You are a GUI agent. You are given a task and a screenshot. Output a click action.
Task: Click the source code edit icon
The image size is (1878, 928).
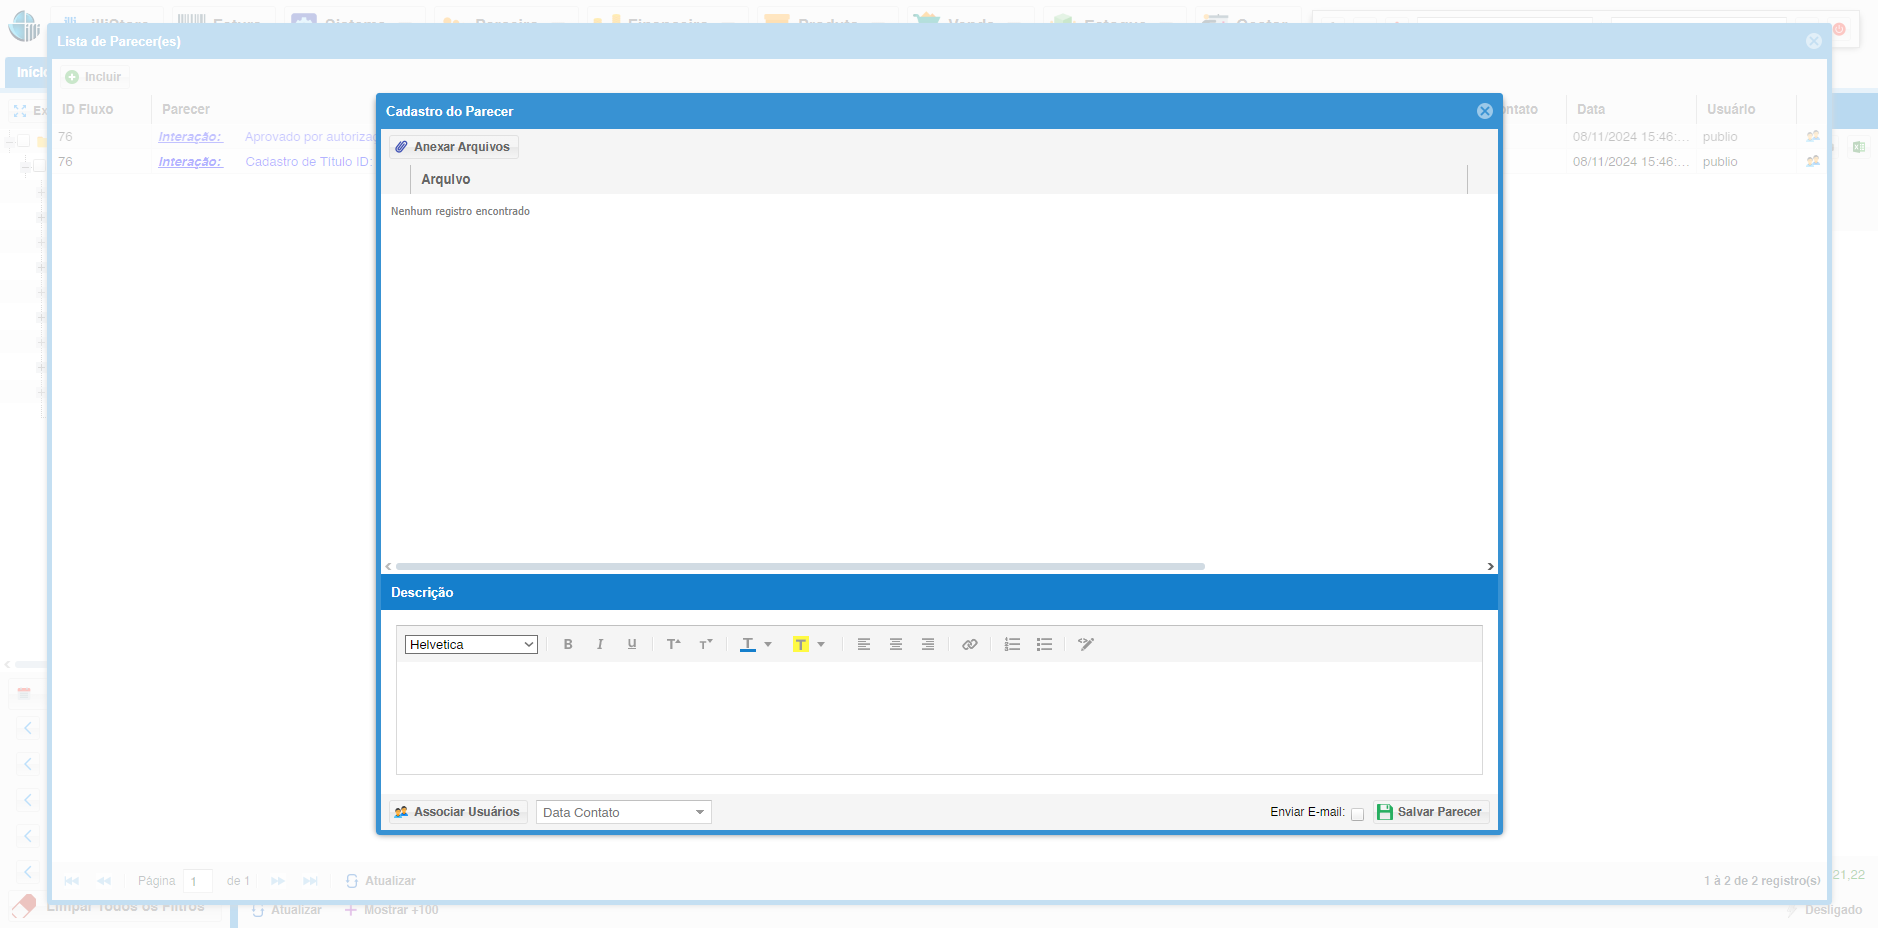(x=1086, y=645)
